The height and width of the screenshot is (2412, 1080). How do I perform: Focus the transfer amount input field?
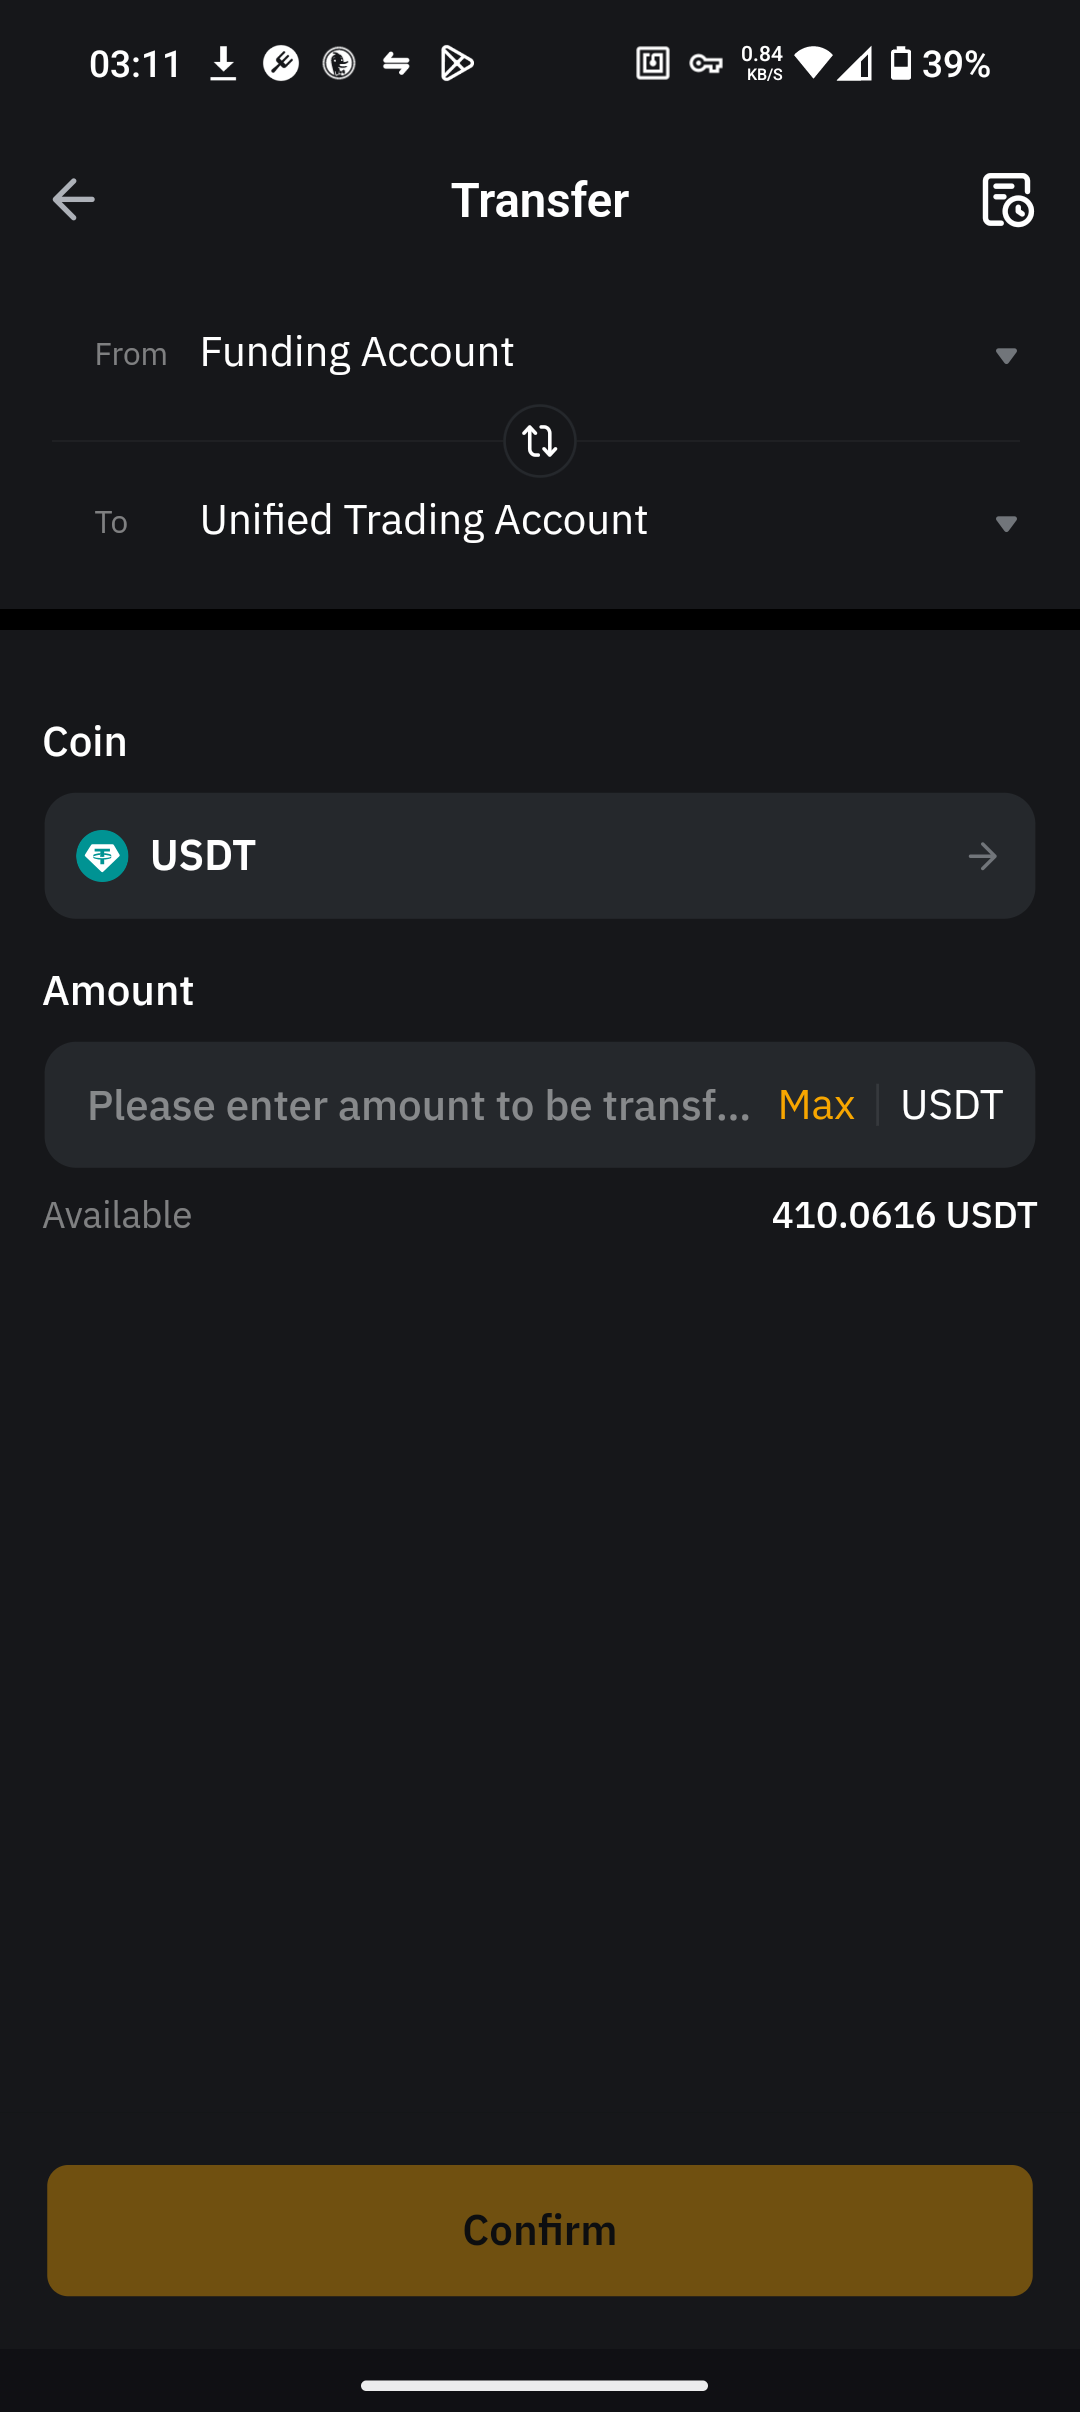click(x=420, y=1105)
